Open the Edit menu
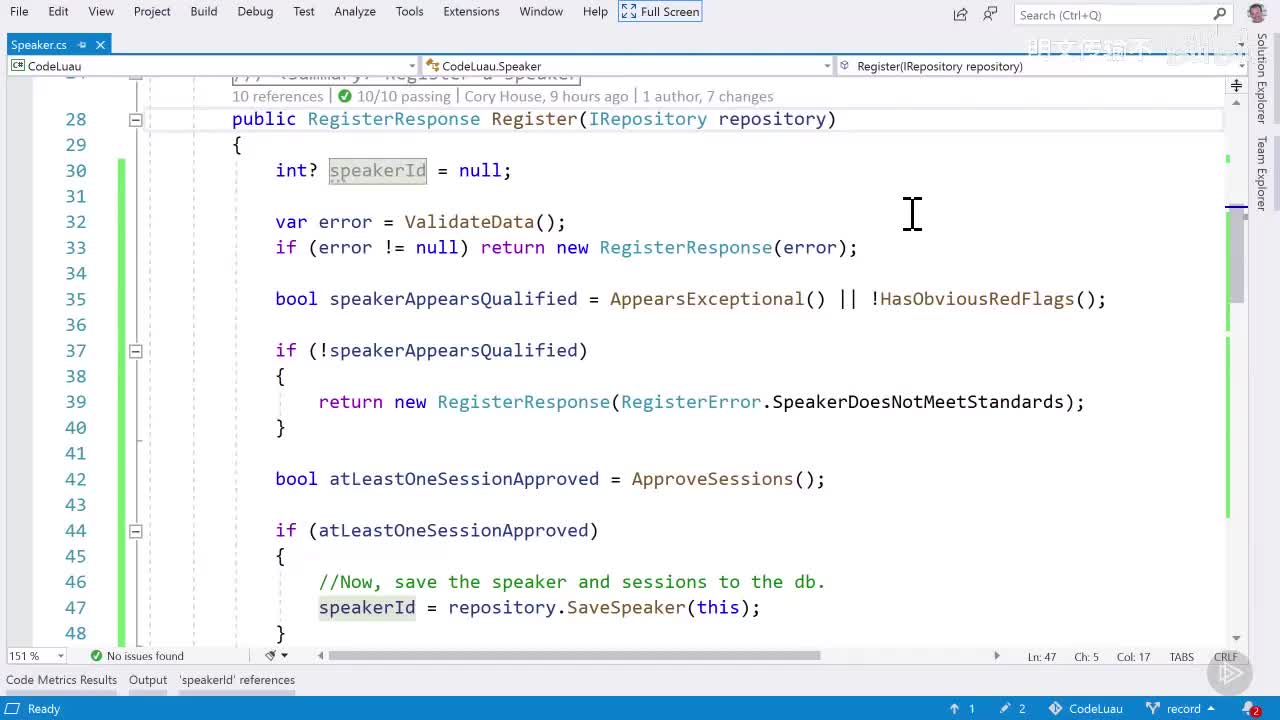Image resolution: width=1280 pixels, height=720 pixels. coord(58,11)
